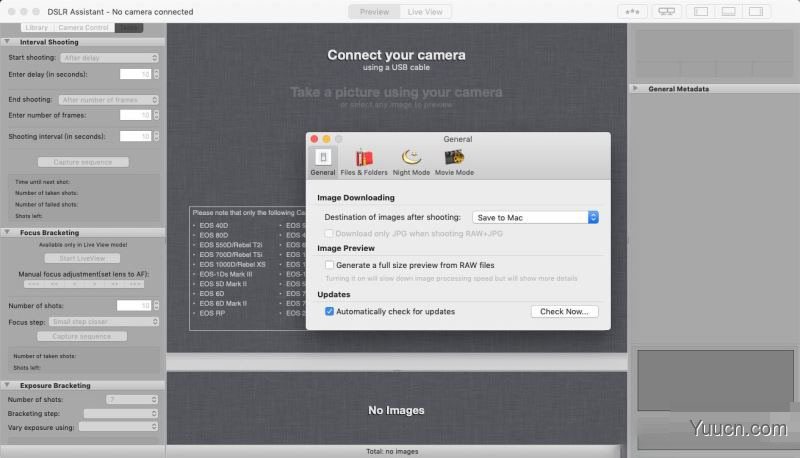Image resolution: width=800 pixels, height=458 pixels.
Task: Collapse the Interval Shooting section
Action: [7, 42]
